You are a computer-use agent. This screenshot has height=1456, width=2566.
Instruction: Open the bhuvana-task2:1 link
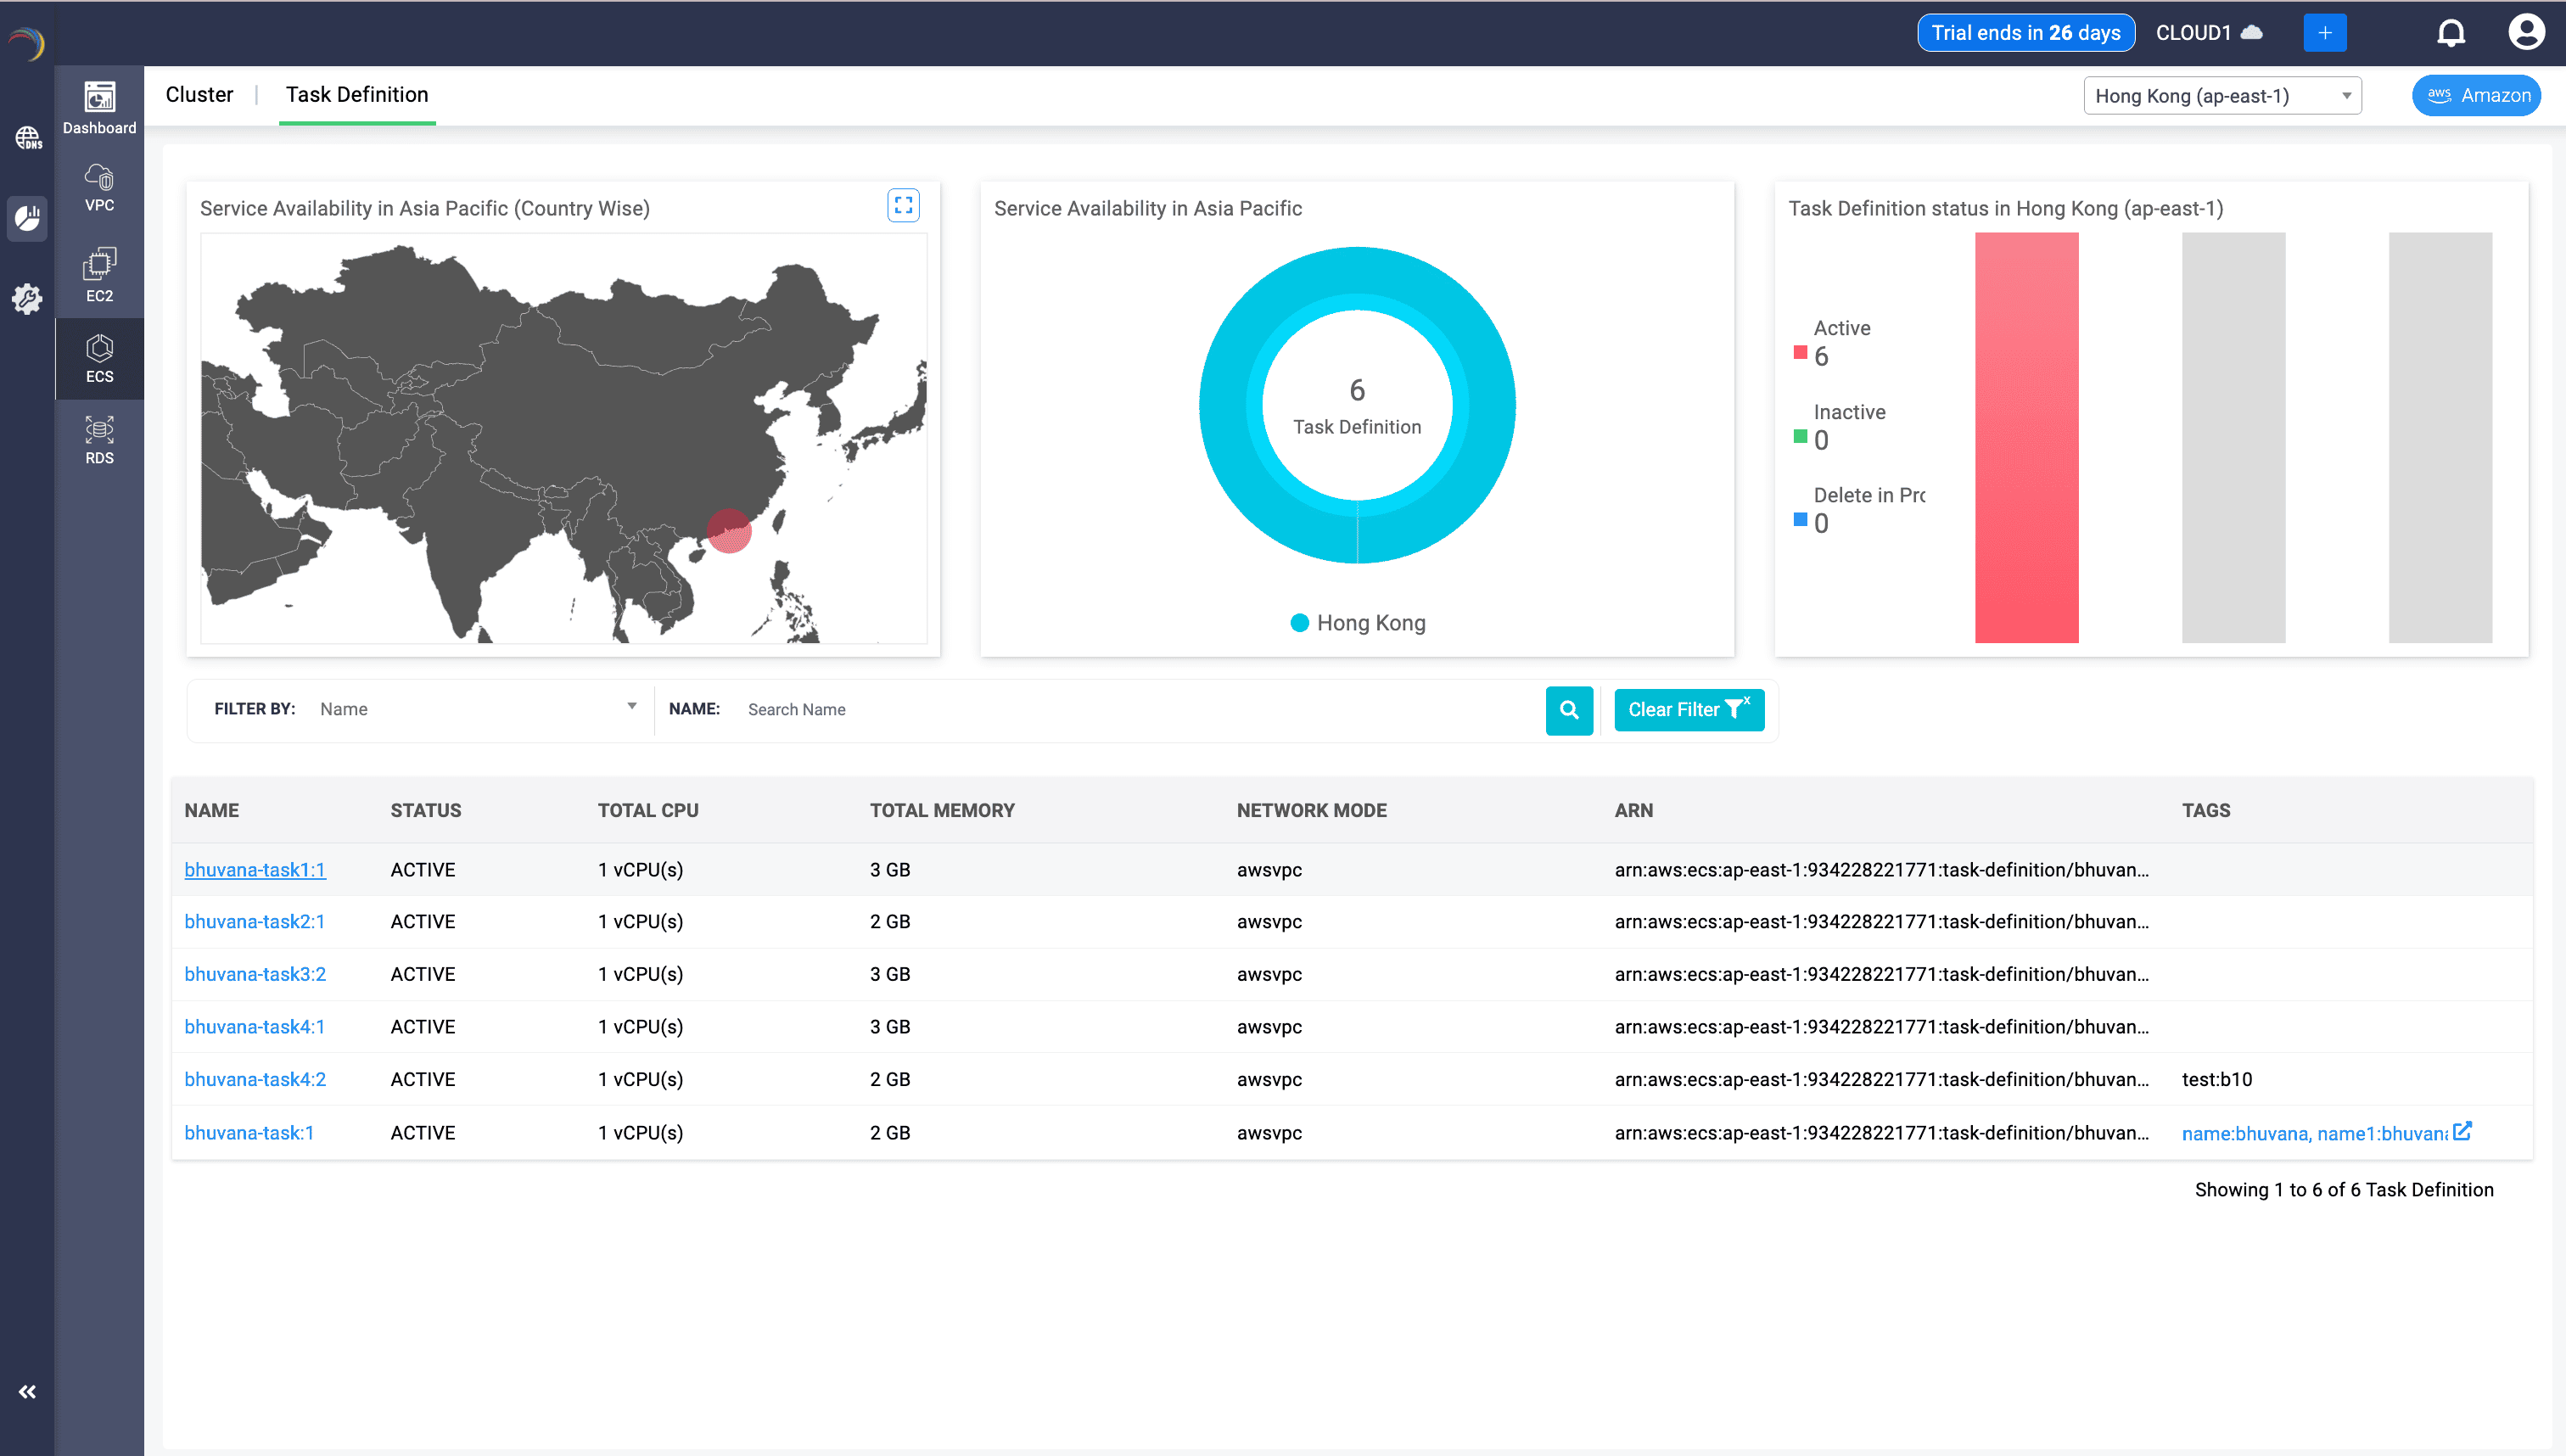255,921
